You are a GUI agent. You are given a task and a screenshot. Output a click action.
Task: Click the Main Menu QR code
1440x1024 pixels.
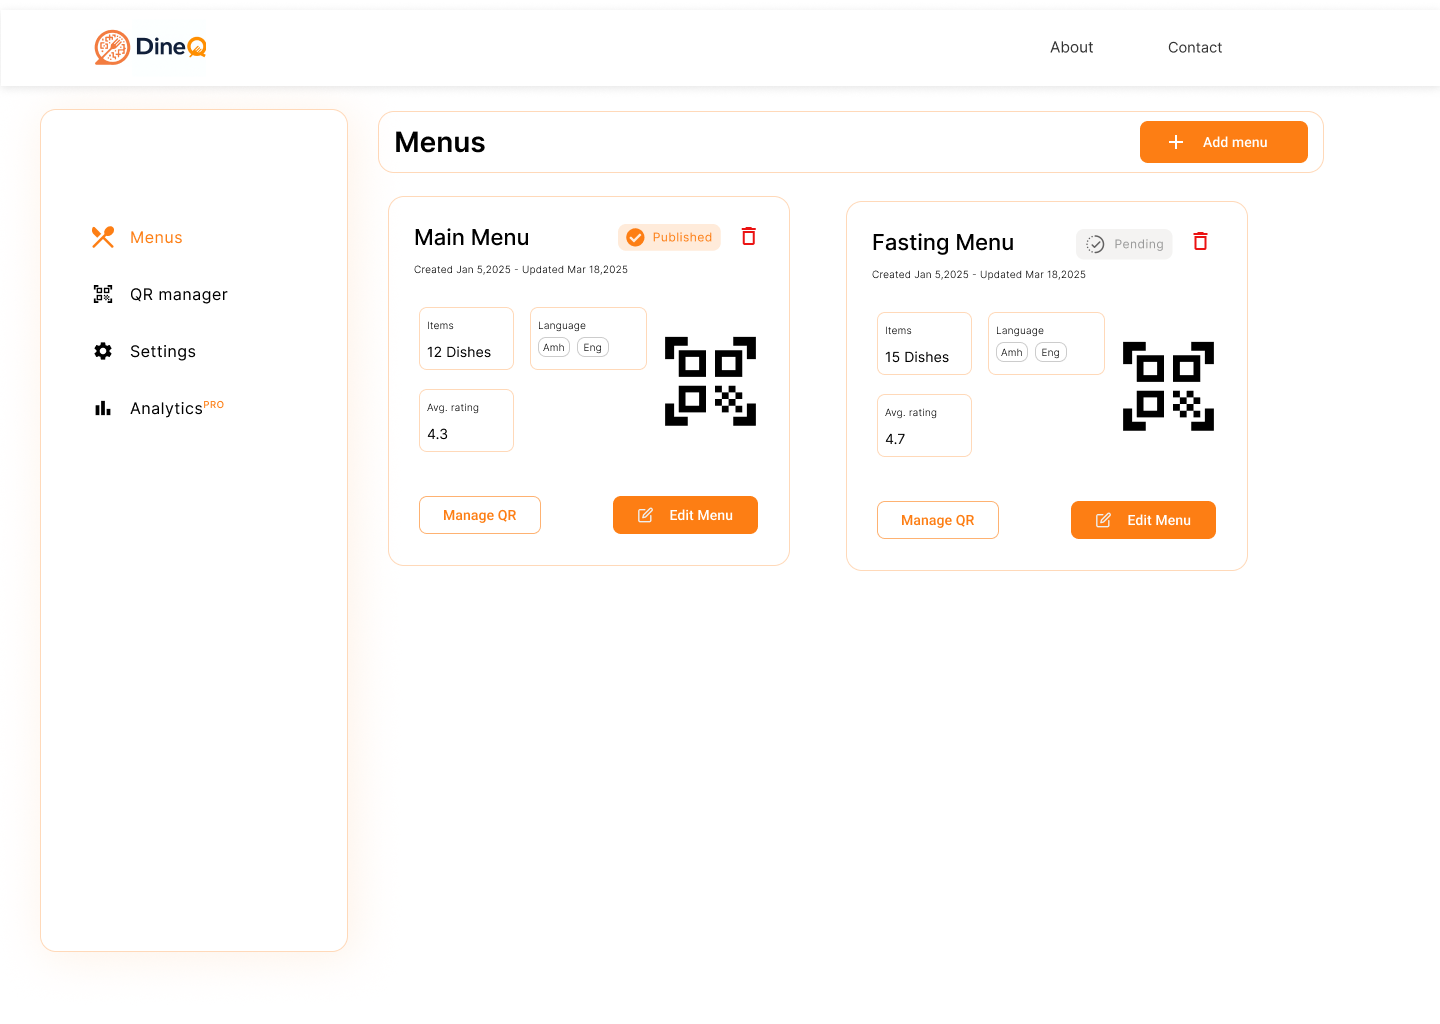click(710, 381)
